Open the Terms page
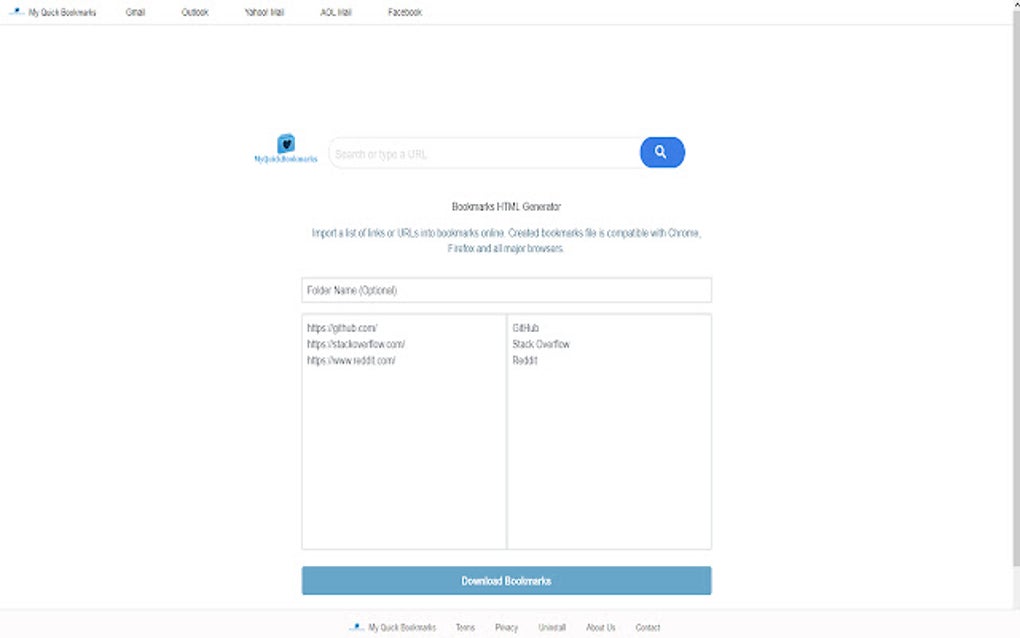1020x638 pixels. tap(464, 627)
